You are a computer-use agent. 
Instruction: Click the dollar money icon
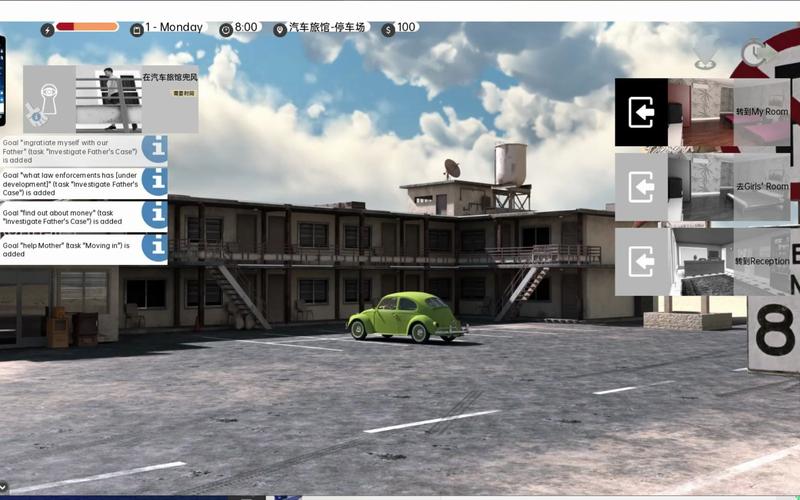pos(388,29)
